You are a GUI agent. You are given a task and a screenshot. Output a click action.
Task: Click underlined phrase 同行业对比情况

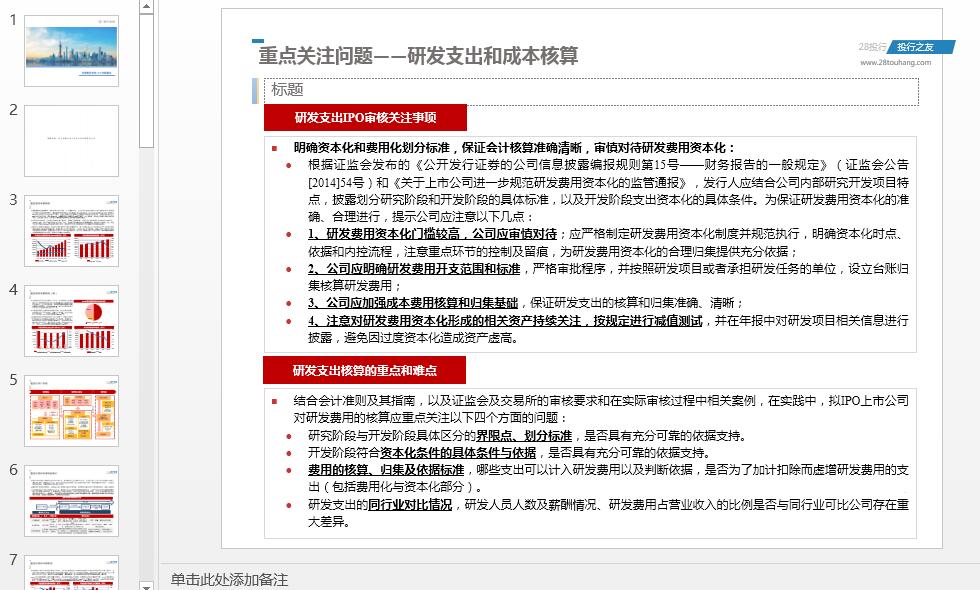(410, 504)
